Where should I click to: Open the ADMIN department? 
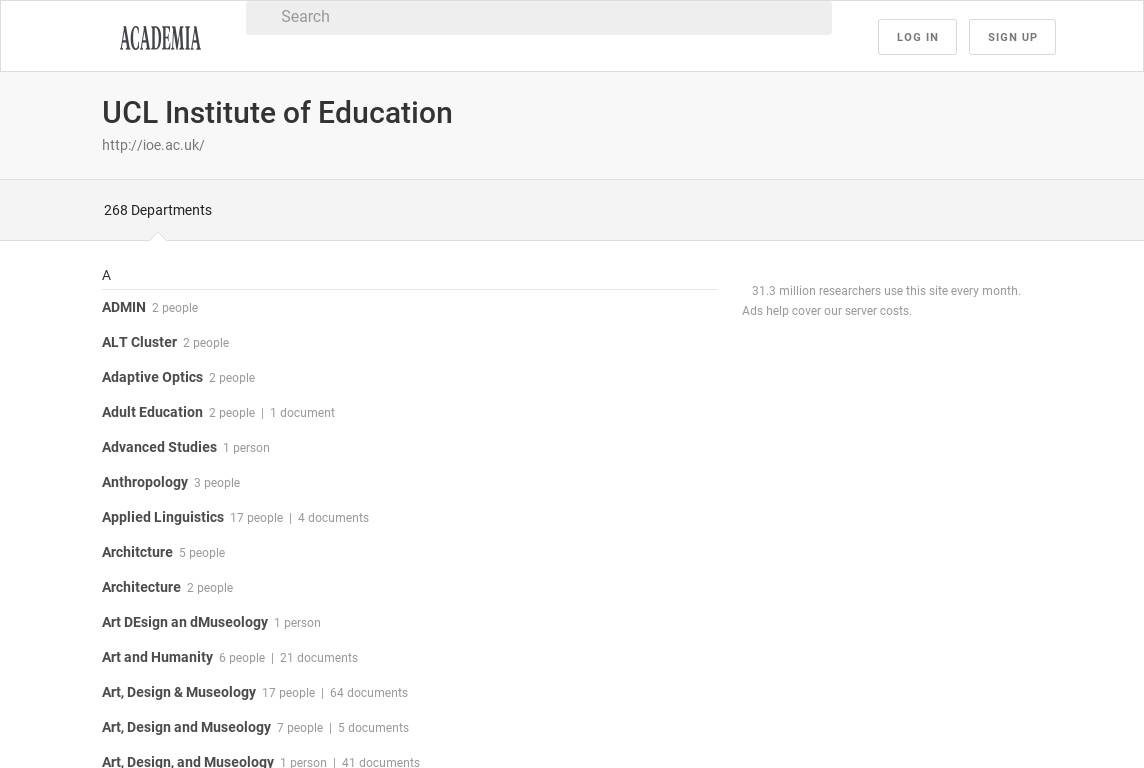124,307
